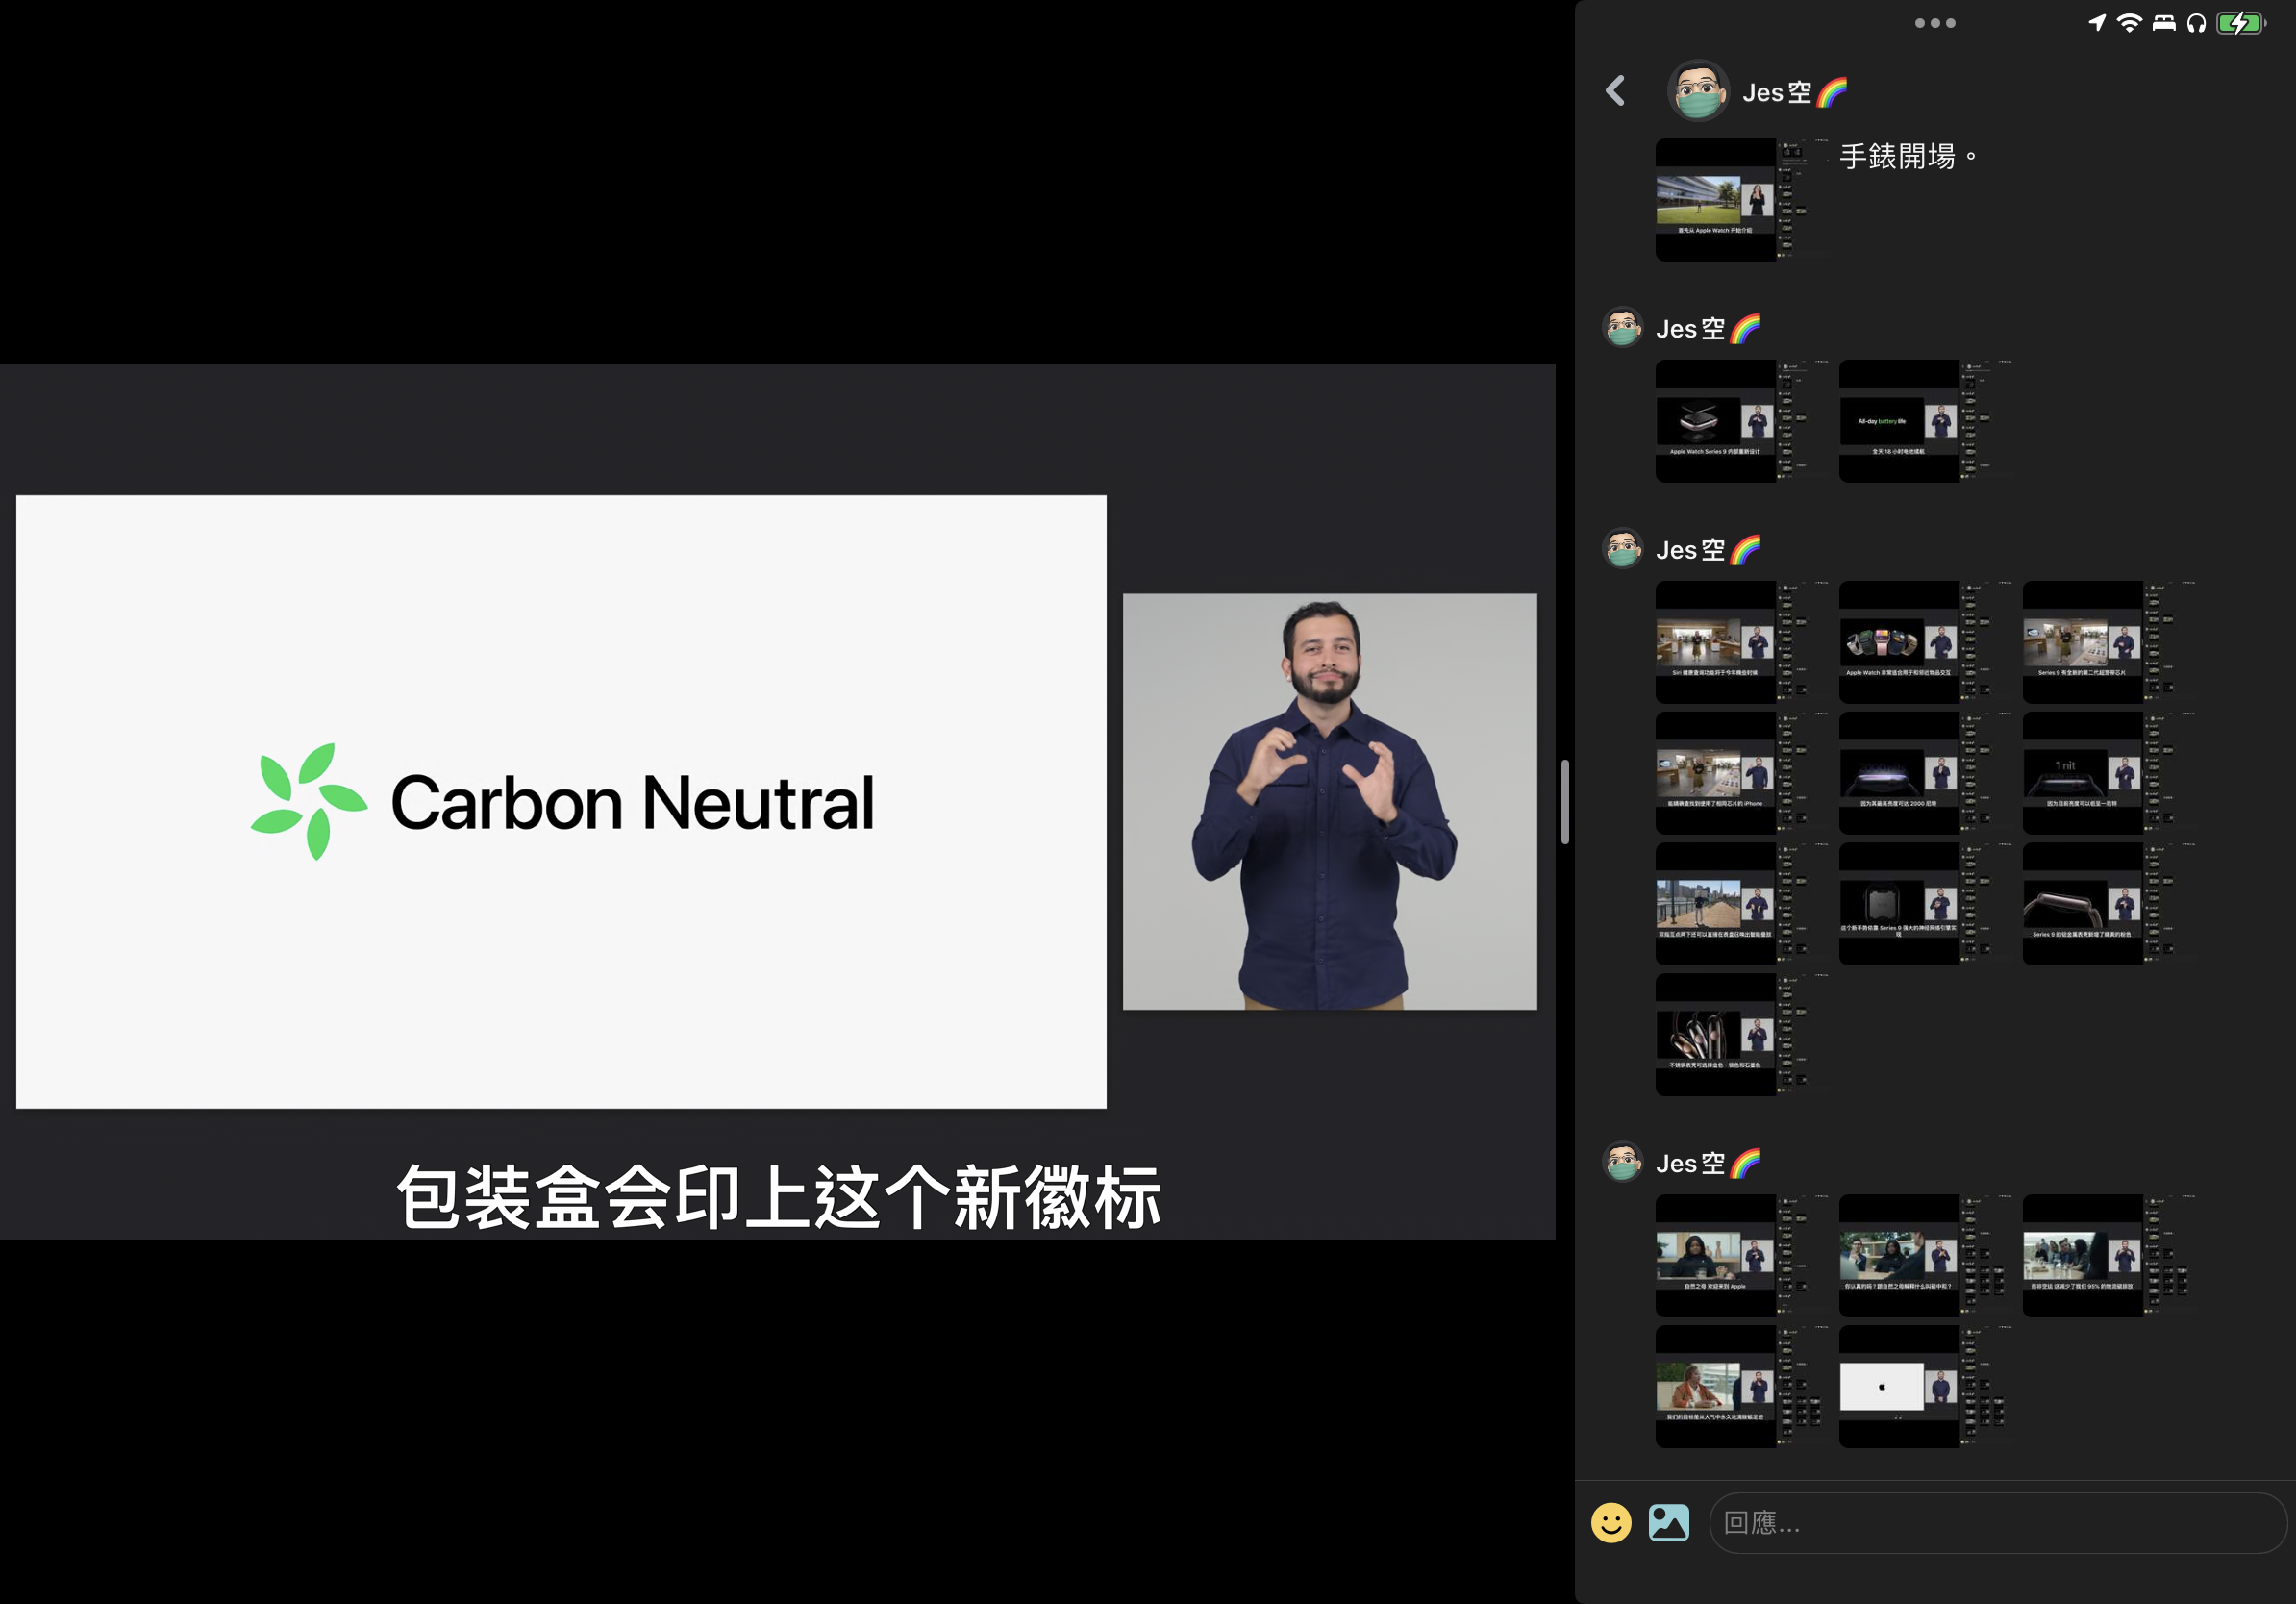Screen dimensions: 2296x1604
Task: Open Jes 空 name above All-day battery post
Action: coord(1708,328)
